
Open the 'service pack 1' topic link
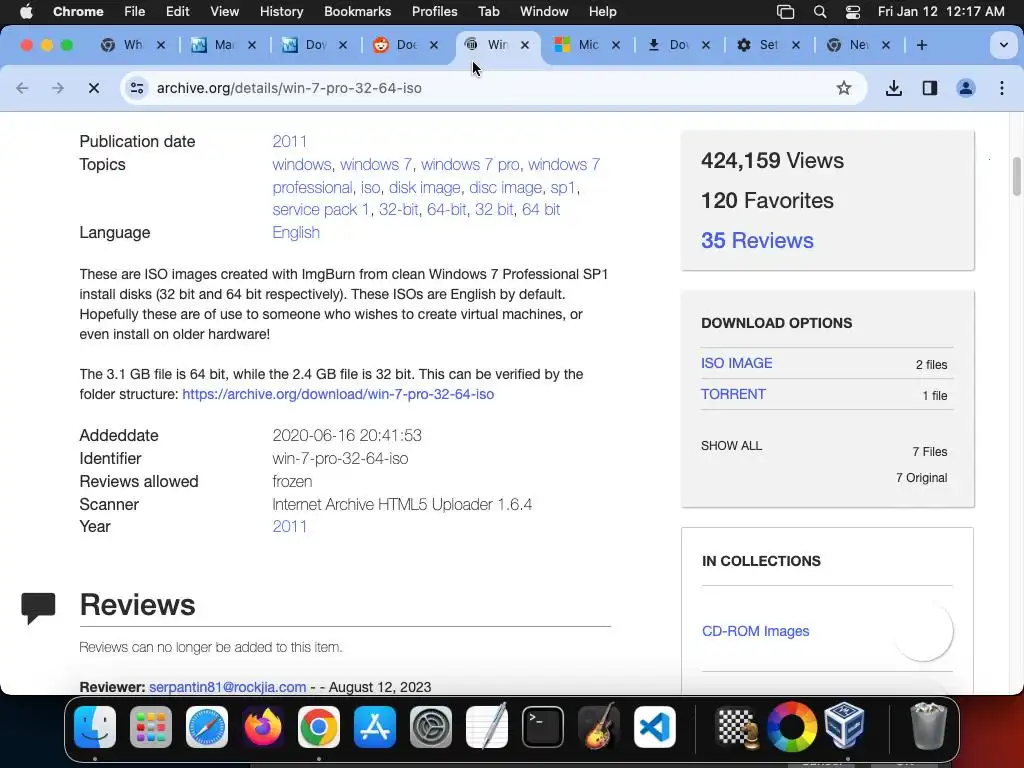(321, 210)
